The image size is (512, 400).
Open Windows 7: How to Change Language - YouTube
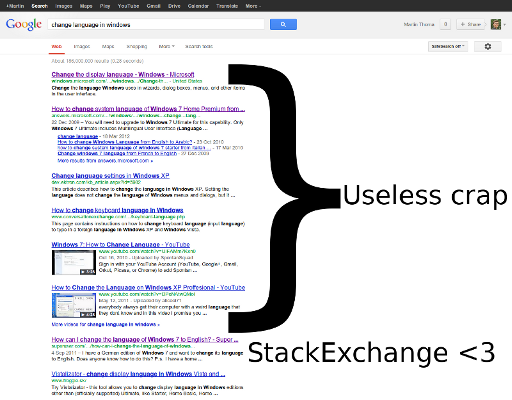pos(121,244)
